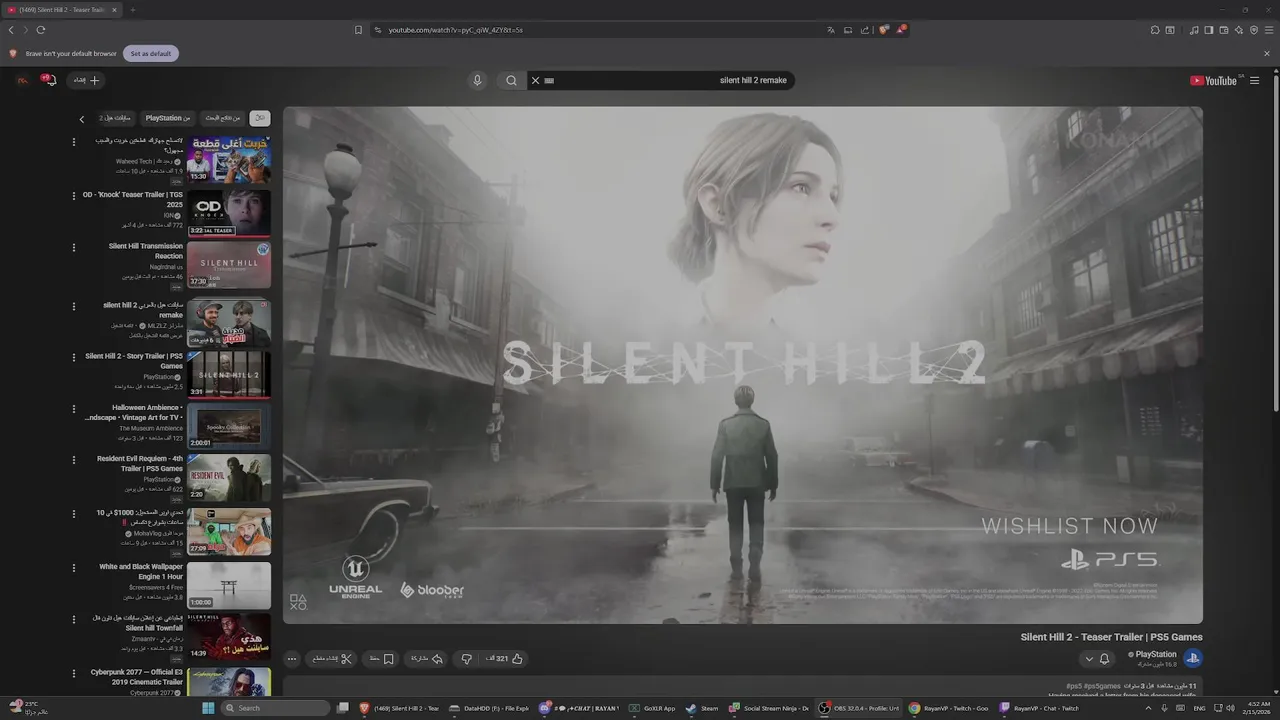Select the 'PlayStation' filter chip
This screenshot has height=720, width=1280.
click(168, 118)
